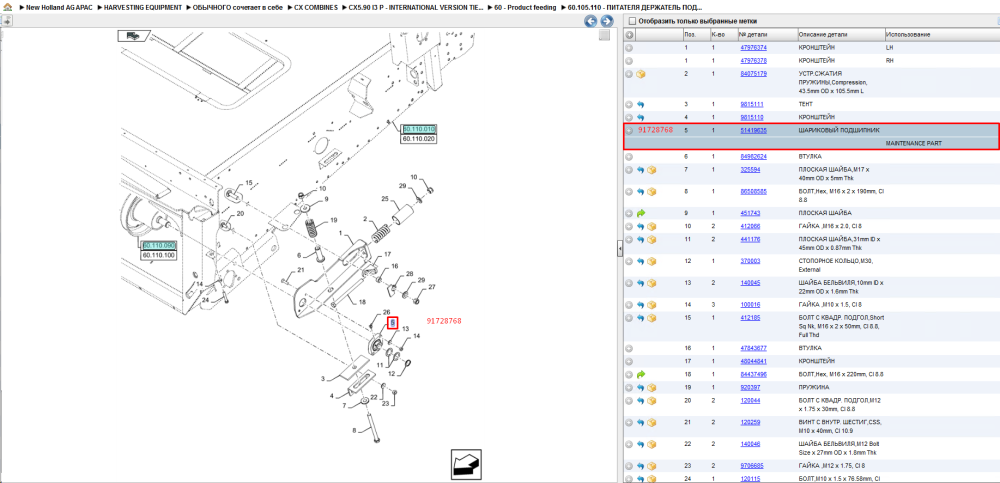Screen dimensions: 1000x483
Task: Select callout number 25 on the diagram
Action: tap(385, 199)
